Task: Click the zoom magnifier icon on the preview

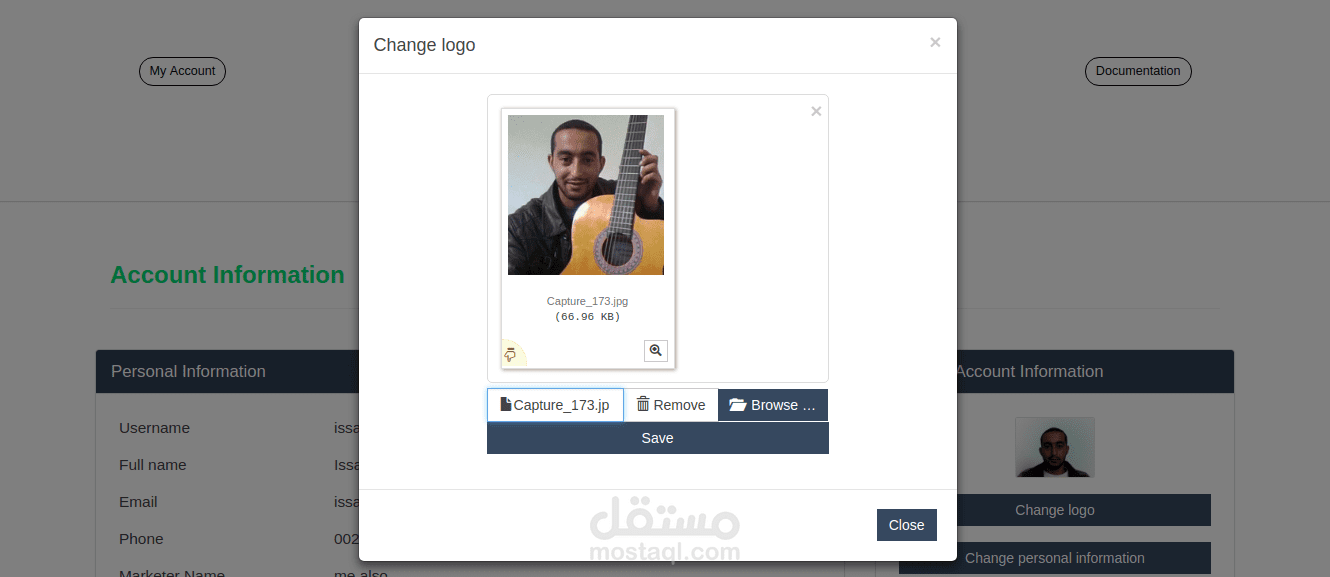Action: pyautogui.click(x=656, y=351)
